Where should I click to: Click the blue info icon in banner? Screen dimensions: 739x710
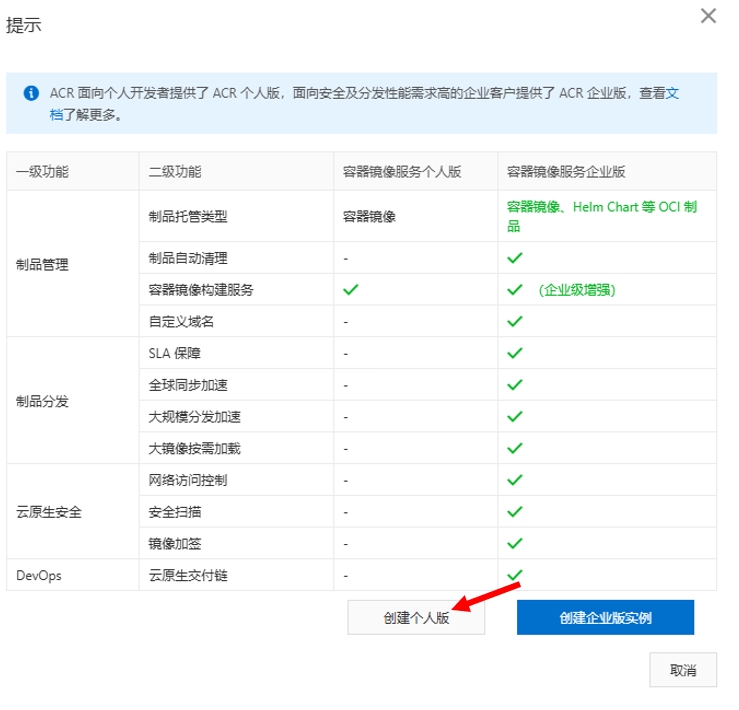point(31,93)
